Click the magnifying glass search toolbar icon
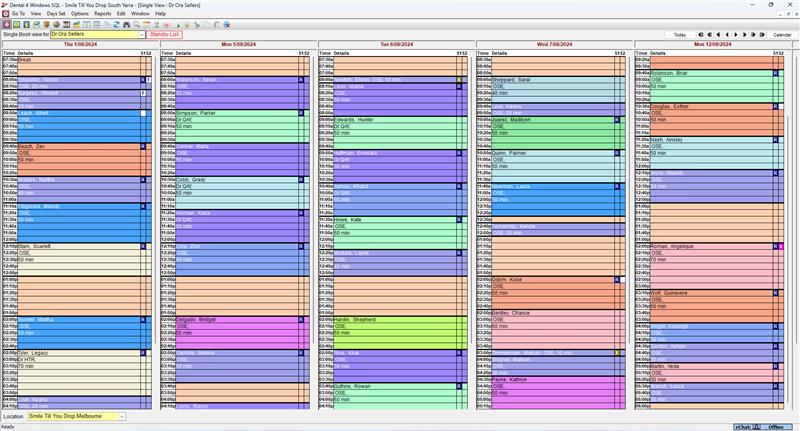The width and height of the screenshot is (800, 431). click(136, 24)
